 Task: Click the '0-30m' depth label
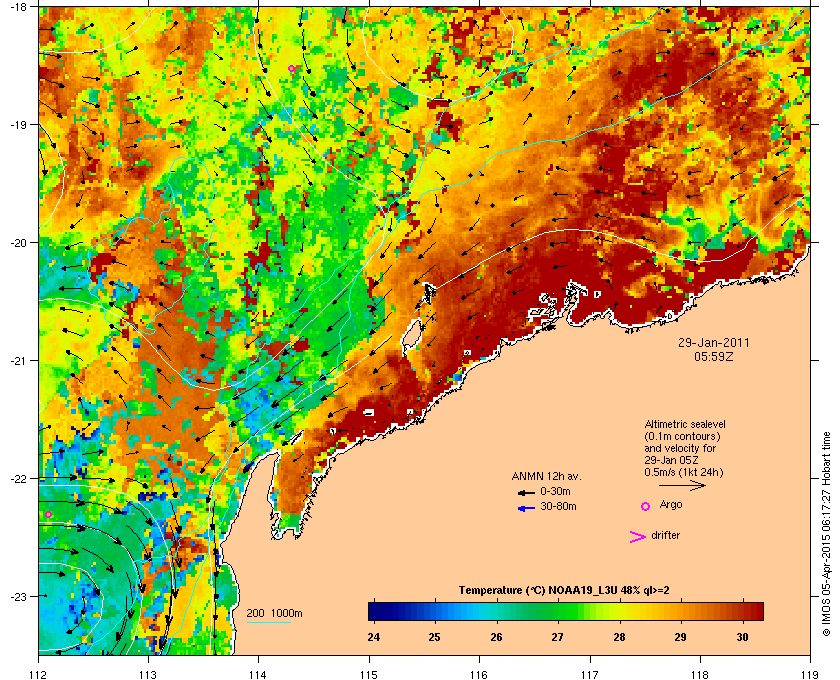tap(555, 491)
